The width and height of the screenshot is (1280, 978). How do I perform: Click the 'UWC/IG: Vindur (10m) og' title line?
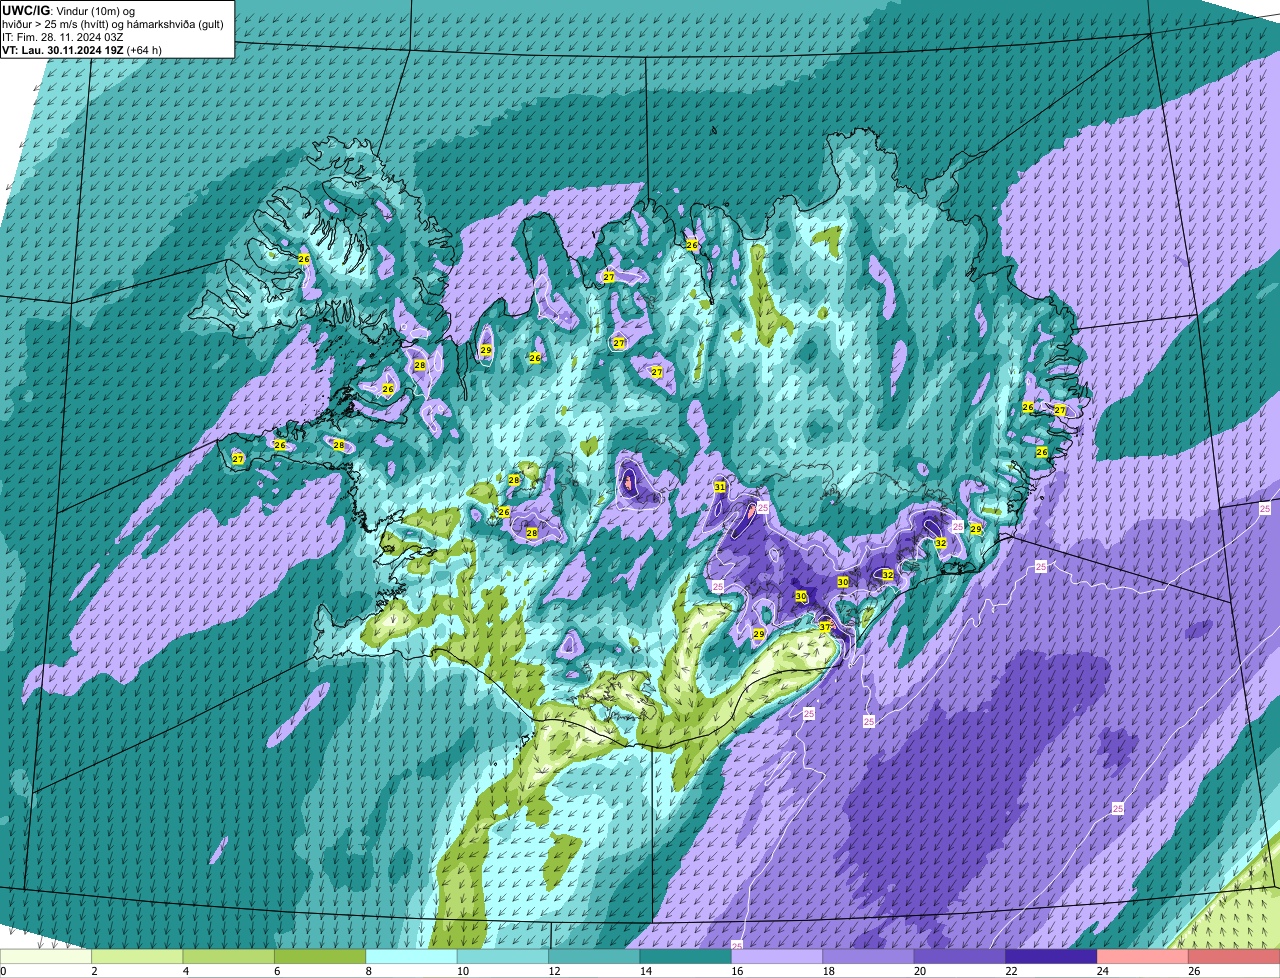[x=68, y=10]
